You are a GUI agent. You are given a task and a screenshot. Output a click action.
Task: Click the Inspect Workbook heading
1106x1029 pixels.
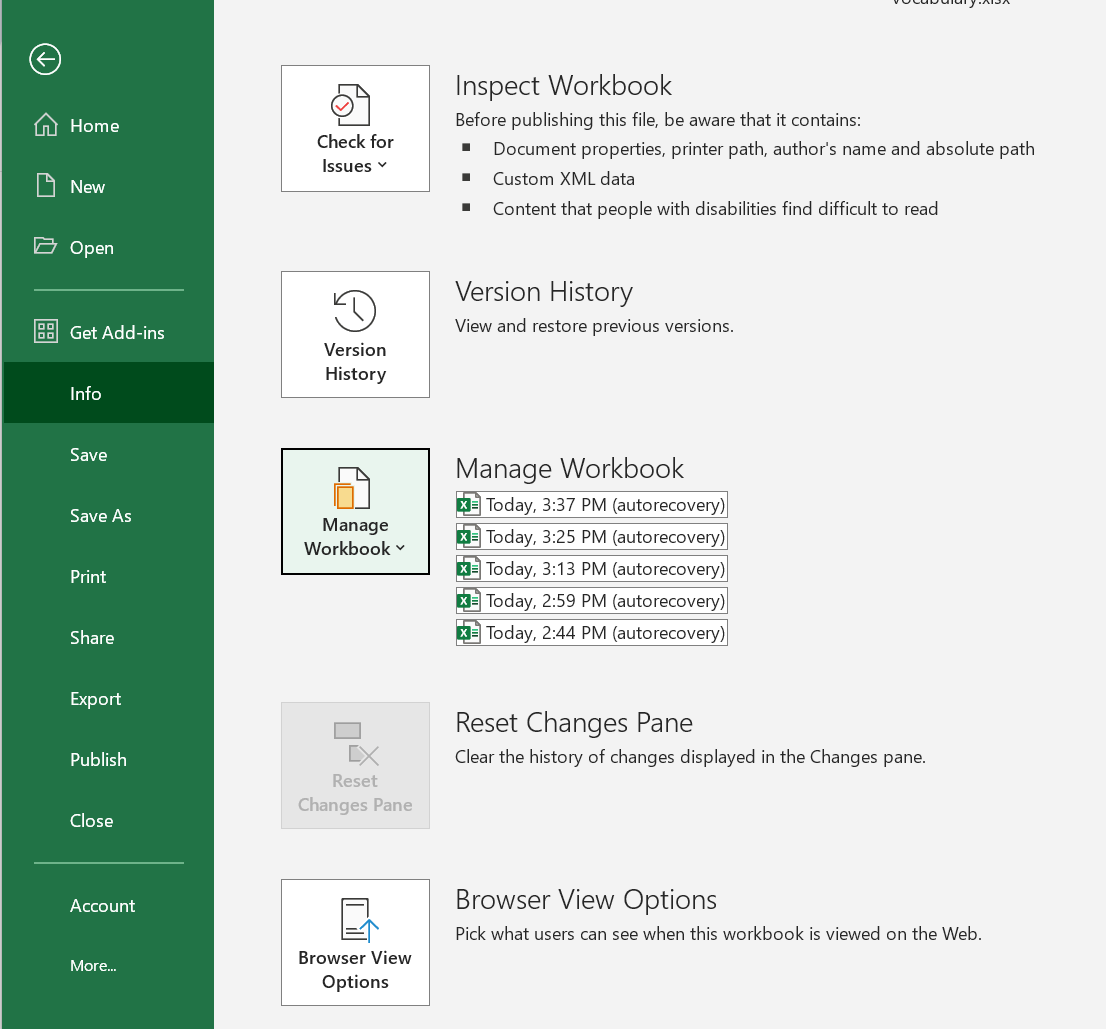click(x=564, y=86)
